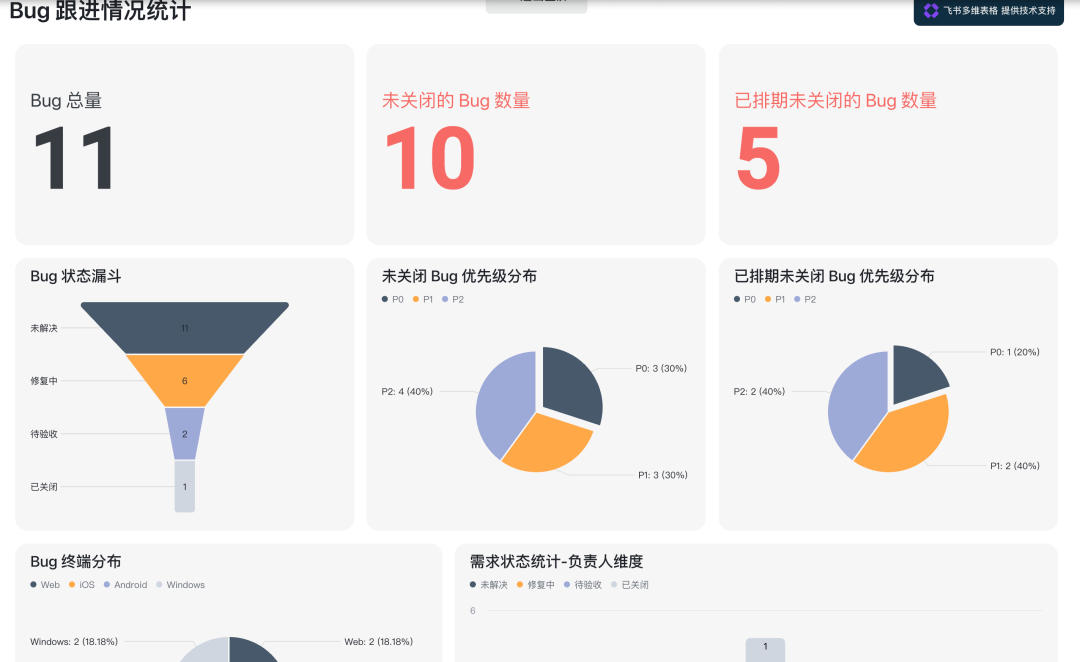
Task: Toggle the iOS legend in Bug 终端分布
Action: pyautogui.click(x=79, y=585)
